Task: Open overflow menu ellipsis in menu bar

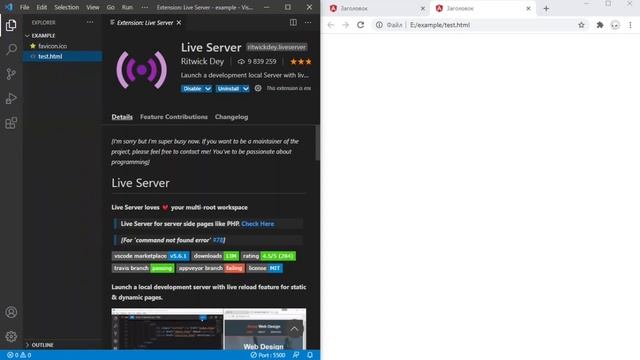Action: 144,7
